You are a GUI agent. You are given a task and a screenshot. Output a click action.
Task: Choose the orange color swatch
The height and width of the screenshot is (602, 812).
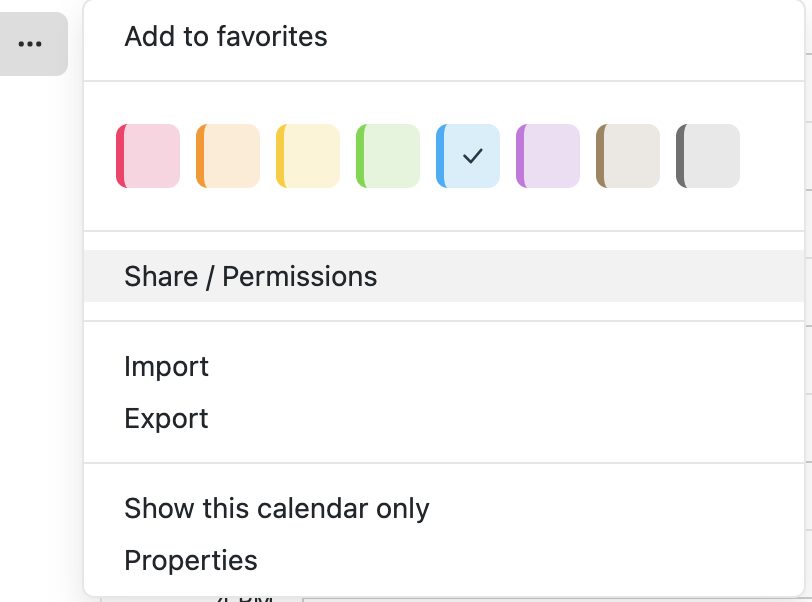click(x=229, y=156)
